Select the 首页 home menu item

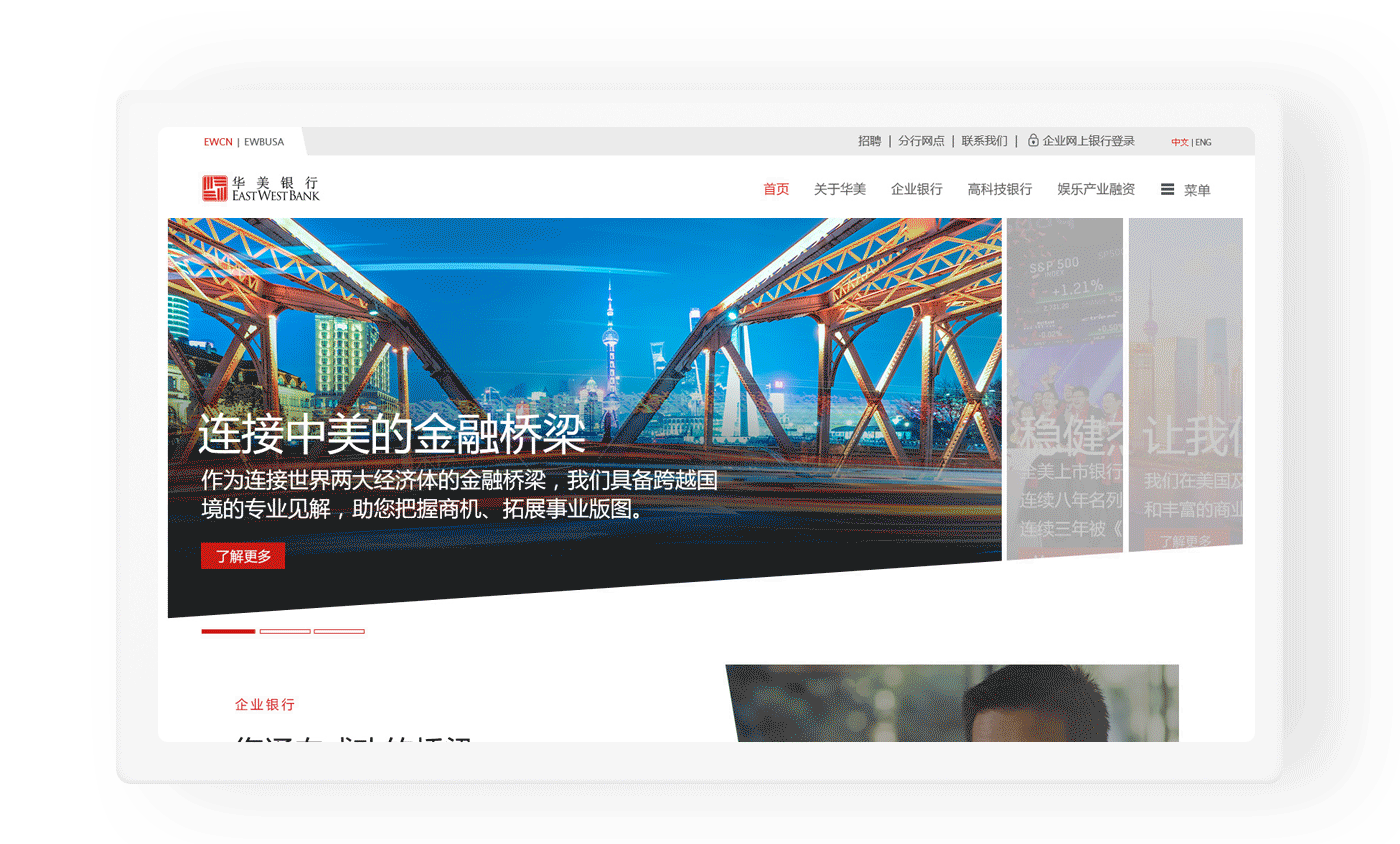pos(776,189)
